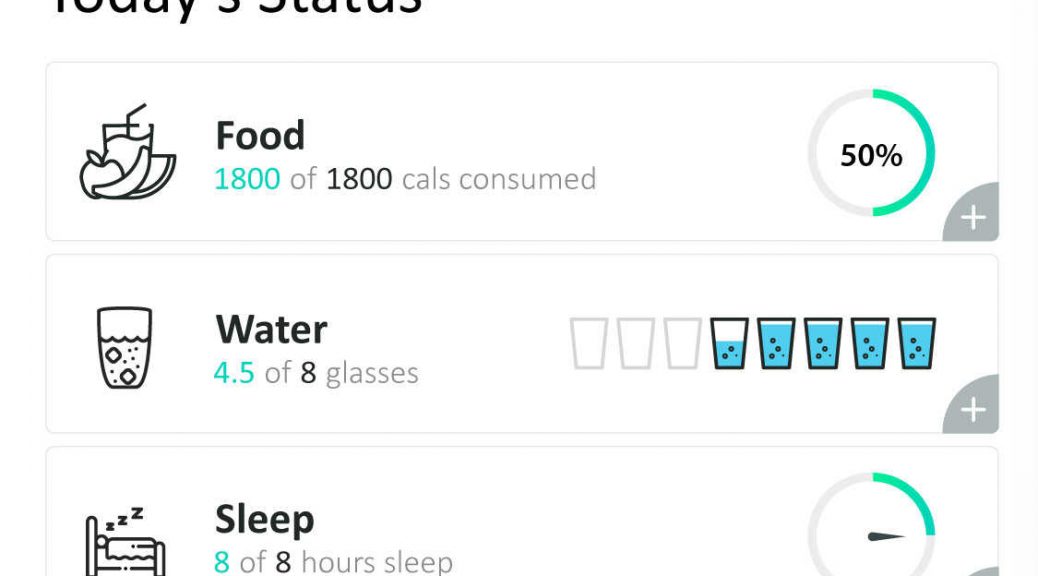Viewport: 1038px width, 576px height.
Task: Select the first empty water glass
Action: 589,343
